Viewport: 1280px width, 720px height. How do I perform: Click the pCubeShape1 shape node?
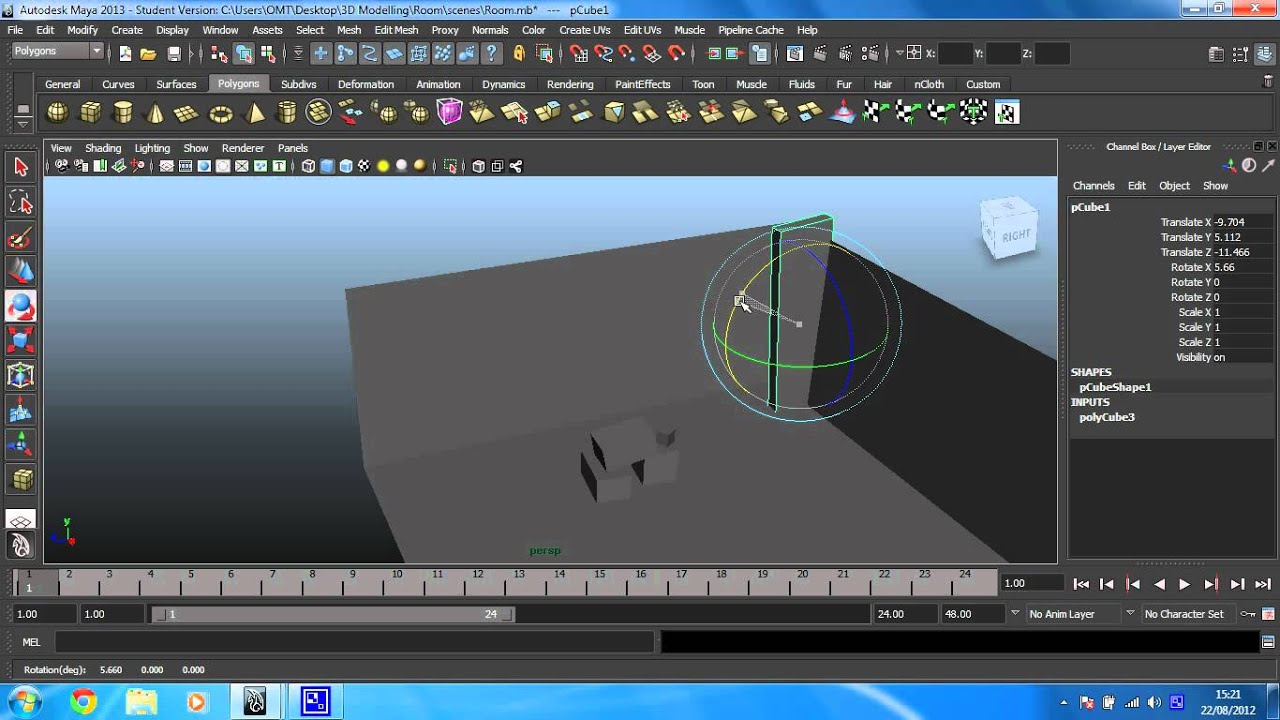click(1115, 387)
